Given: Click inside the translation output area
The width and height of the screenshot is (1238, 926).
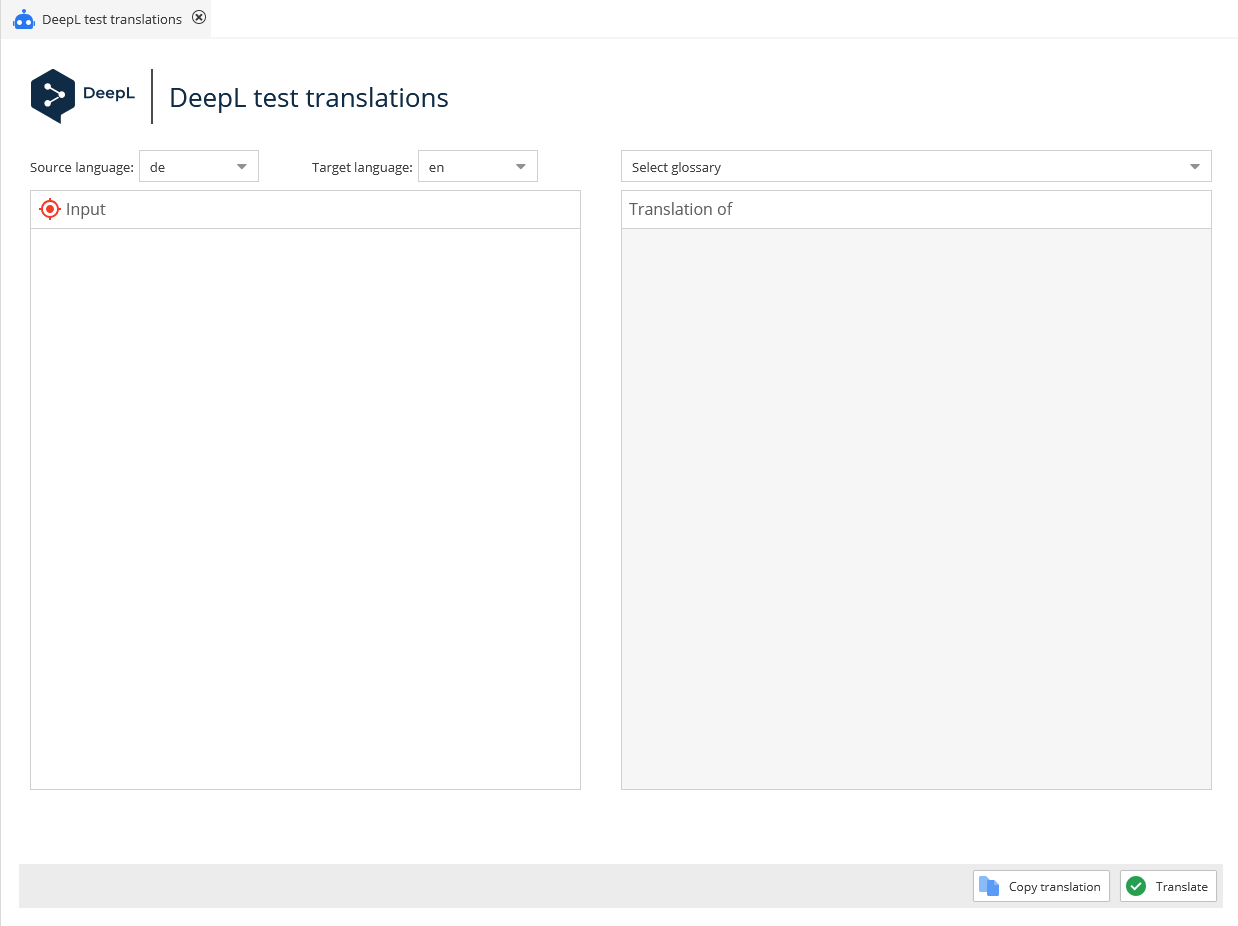Looking at the screenshot, I should [916, 509].
